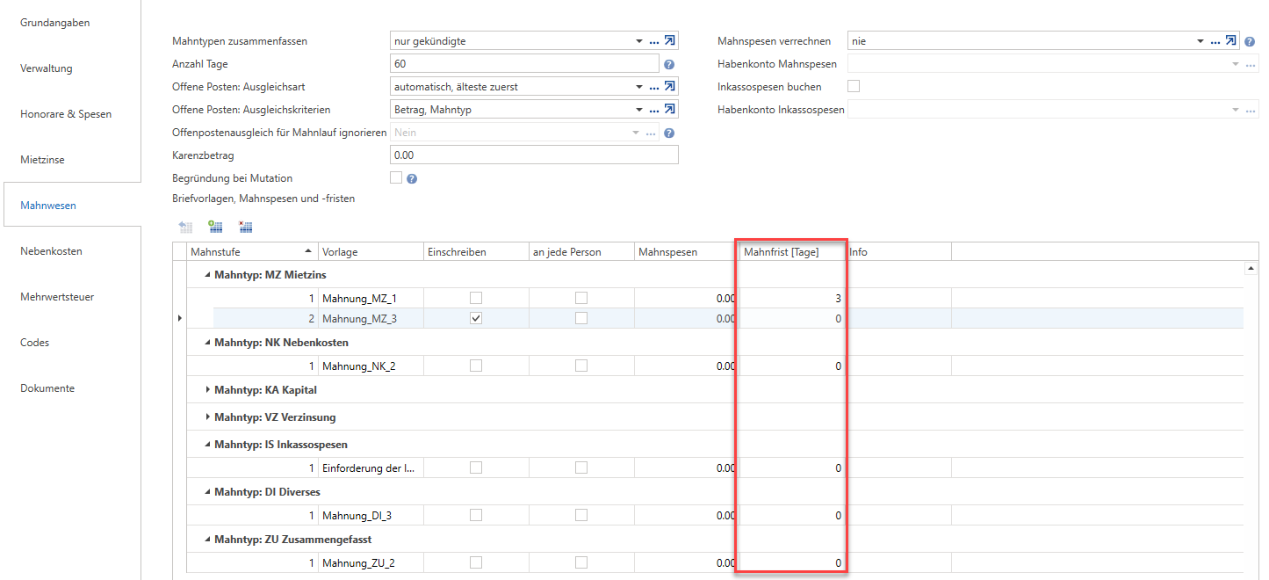
Task: Open the help icon beside Mahnspesen verrechnen
Action: 1250,42
